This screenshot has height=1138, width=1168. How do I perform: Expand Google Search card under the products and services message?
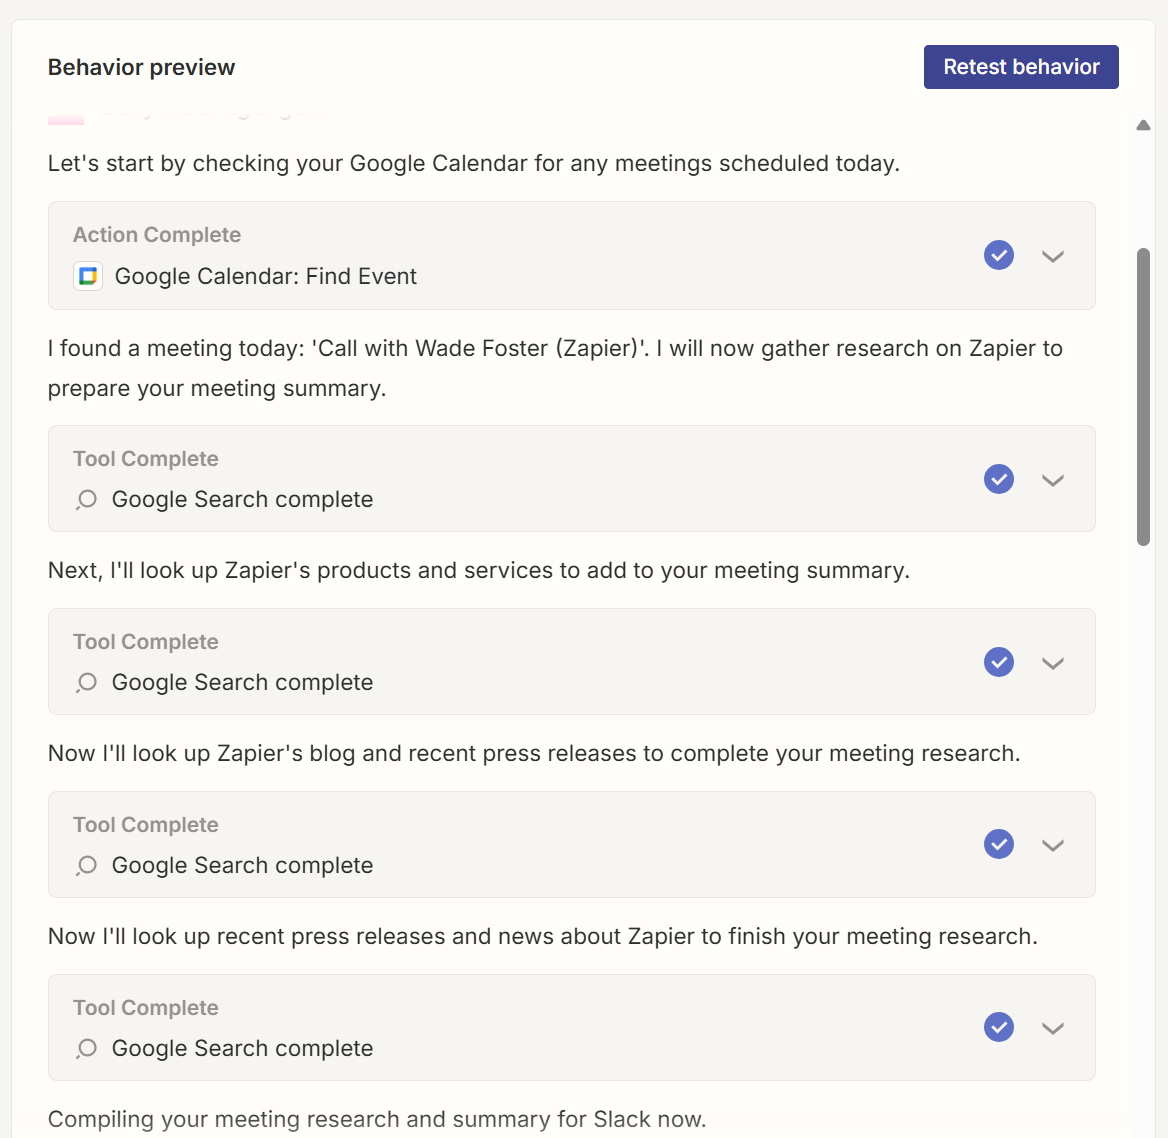point(1053,664)
